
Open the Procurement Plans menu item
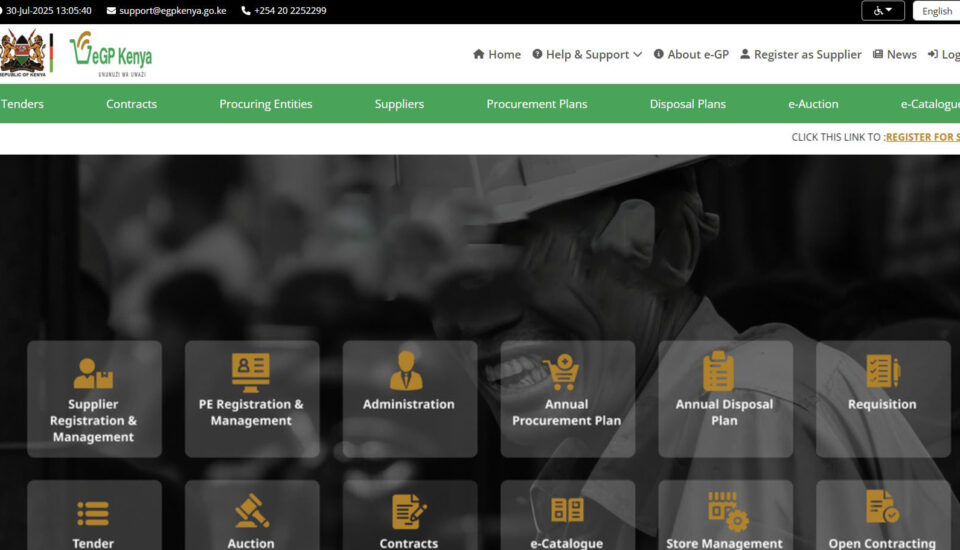[537, 104]
